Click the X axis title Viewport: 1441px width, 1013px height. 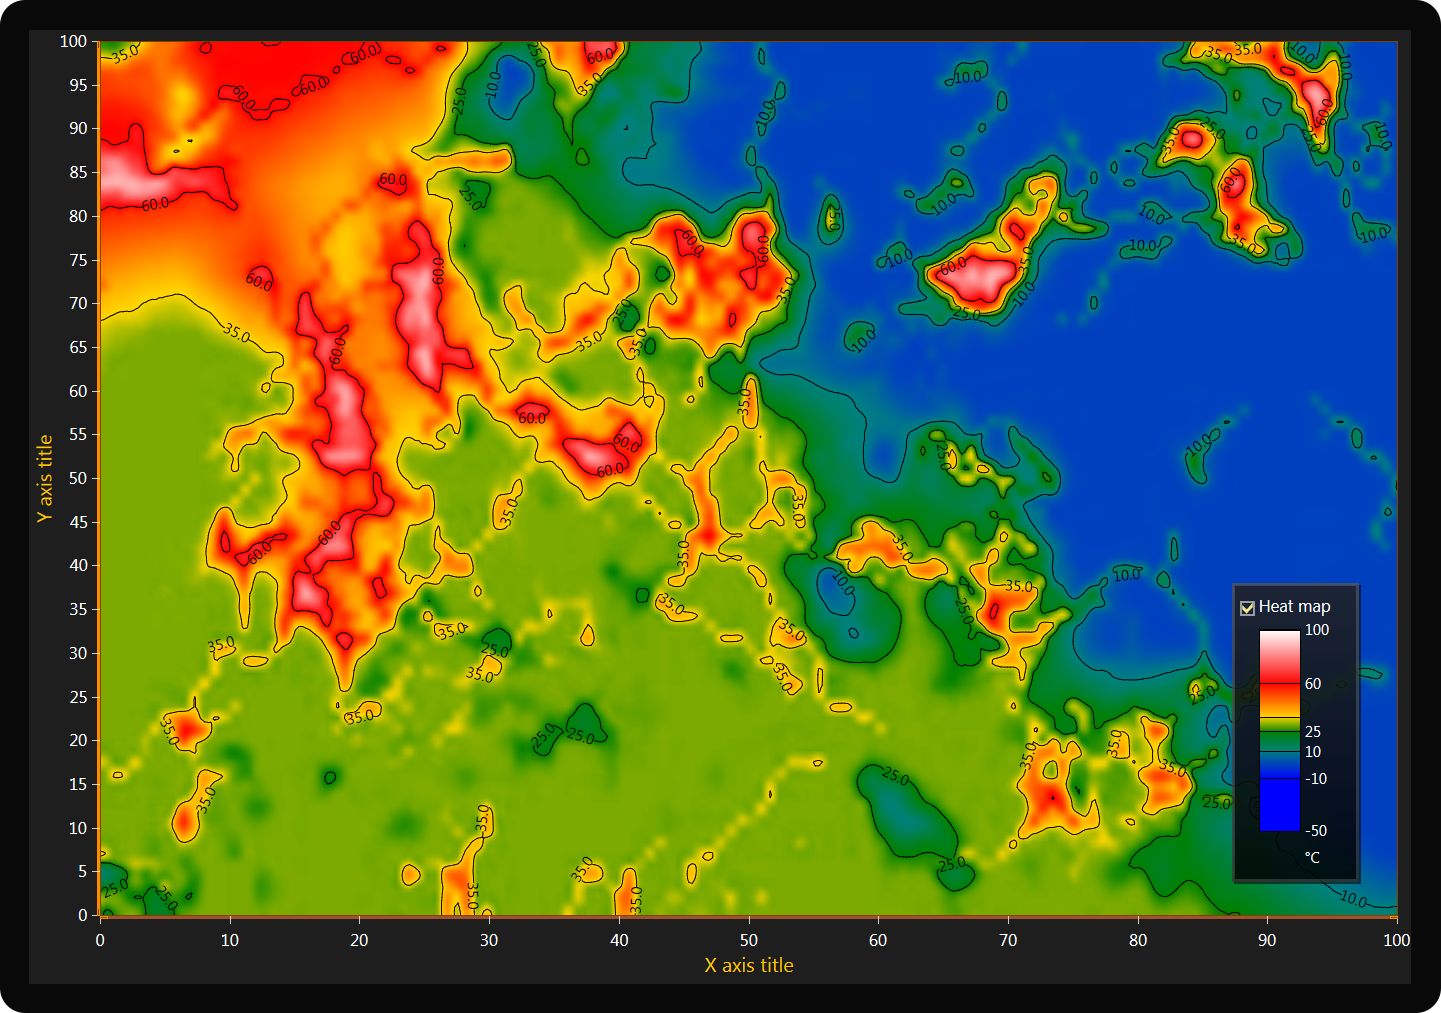pos(749,966)
